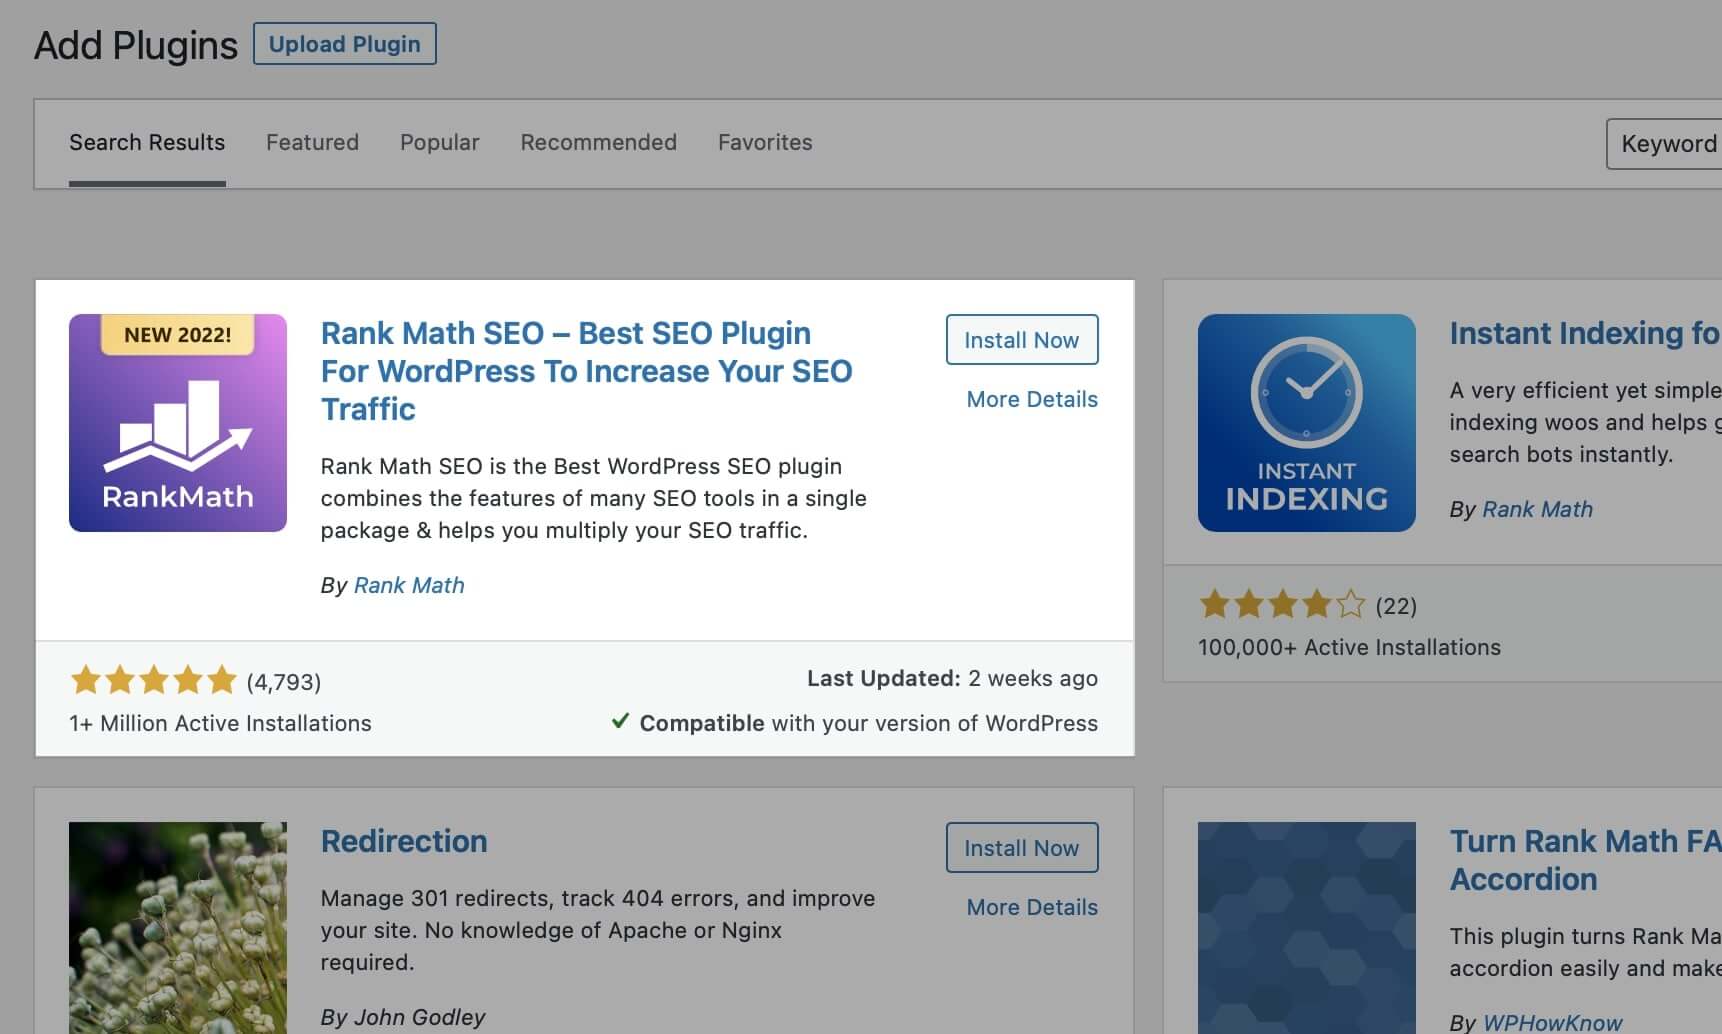Click the Redirection plugin flower thumbnail
This screenshot has height=1034, width=1722.
click(x=178, y=928)
